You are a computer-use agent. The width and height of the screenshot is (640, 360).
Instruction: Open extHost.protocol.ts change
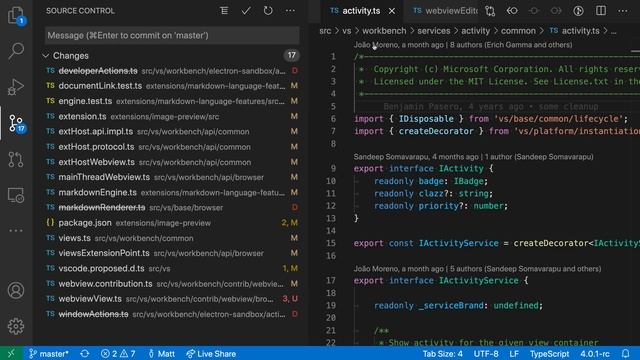[x=171, y=147]
